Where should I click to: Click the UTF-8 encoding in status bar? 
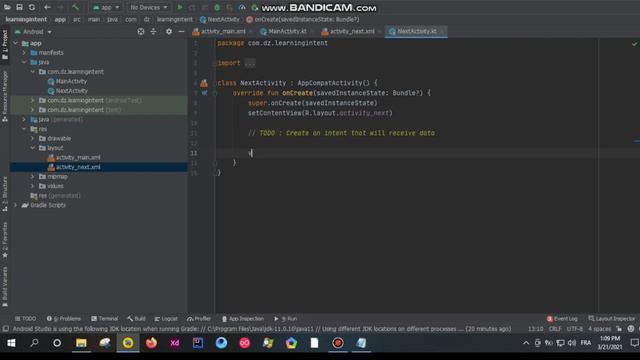click(x=575, y=329)
